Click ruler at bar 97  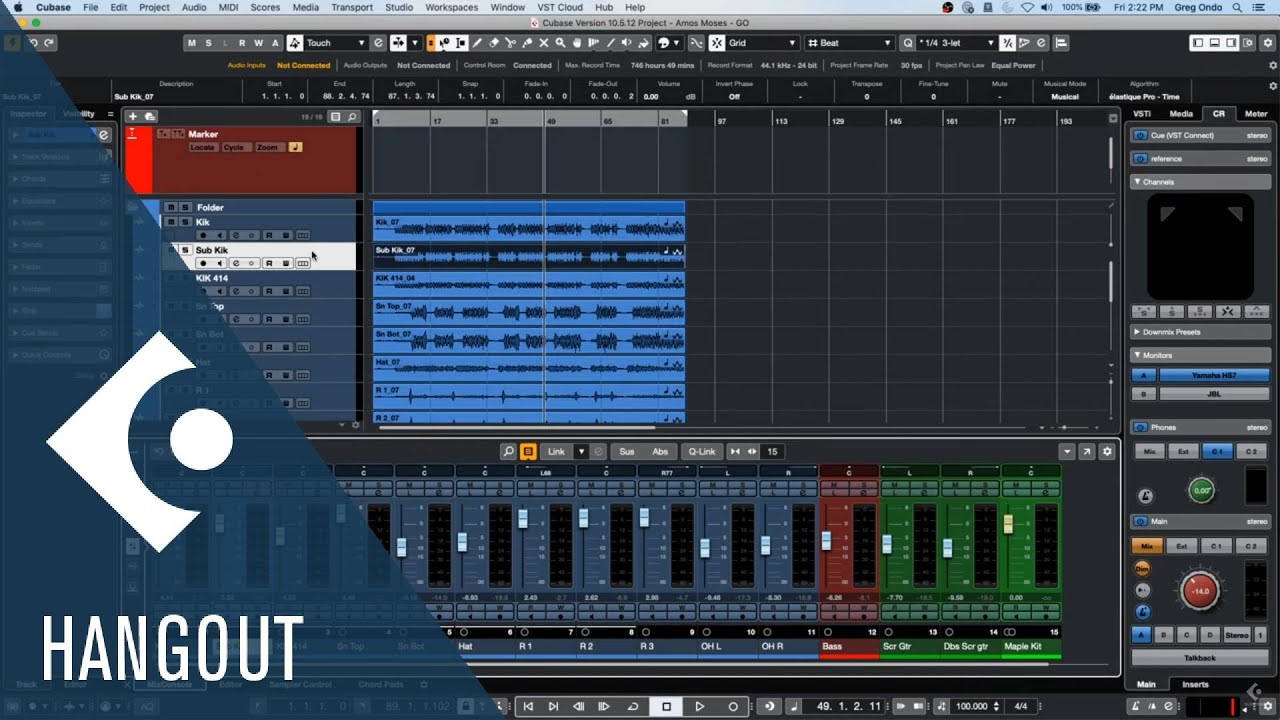(721, 120)
